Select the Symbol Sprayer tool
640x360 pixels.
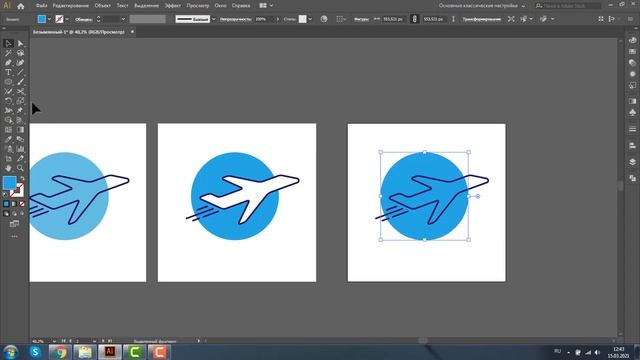8,149
